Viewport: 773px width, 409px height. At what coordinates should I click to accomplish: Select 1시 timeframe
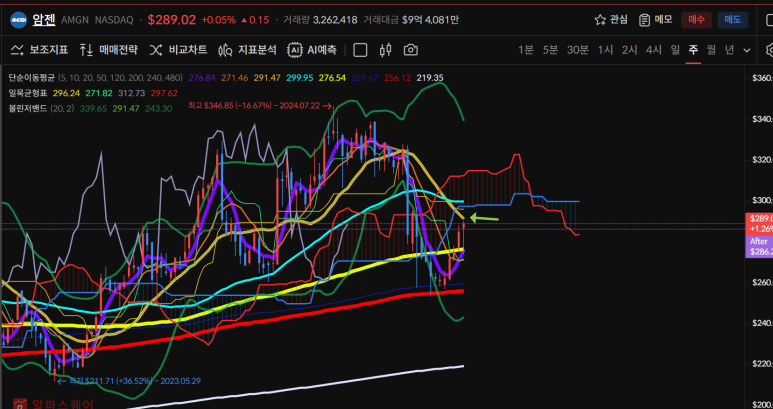605,50
